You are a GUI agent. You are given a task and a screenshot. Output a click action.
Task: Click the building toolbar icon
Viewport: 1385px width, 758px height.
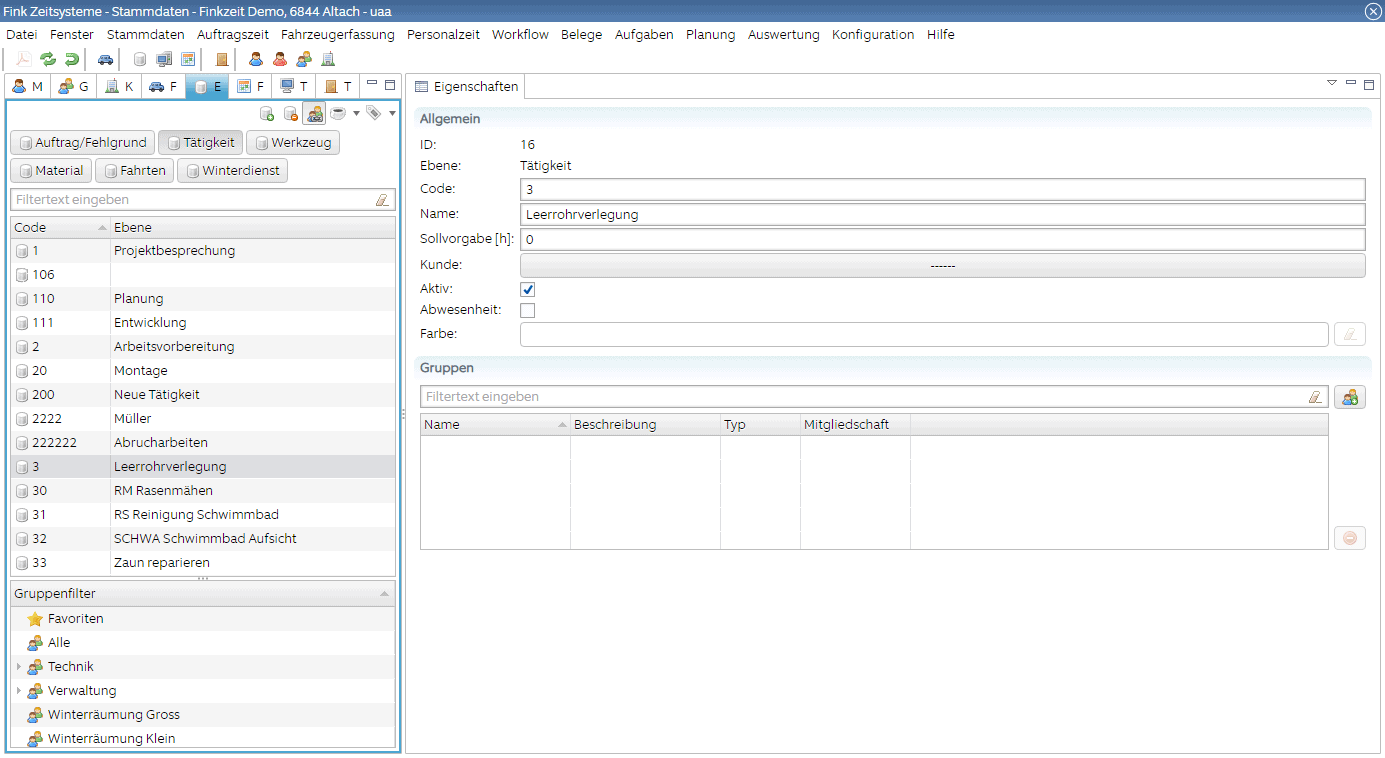click(x=328, y=59)
